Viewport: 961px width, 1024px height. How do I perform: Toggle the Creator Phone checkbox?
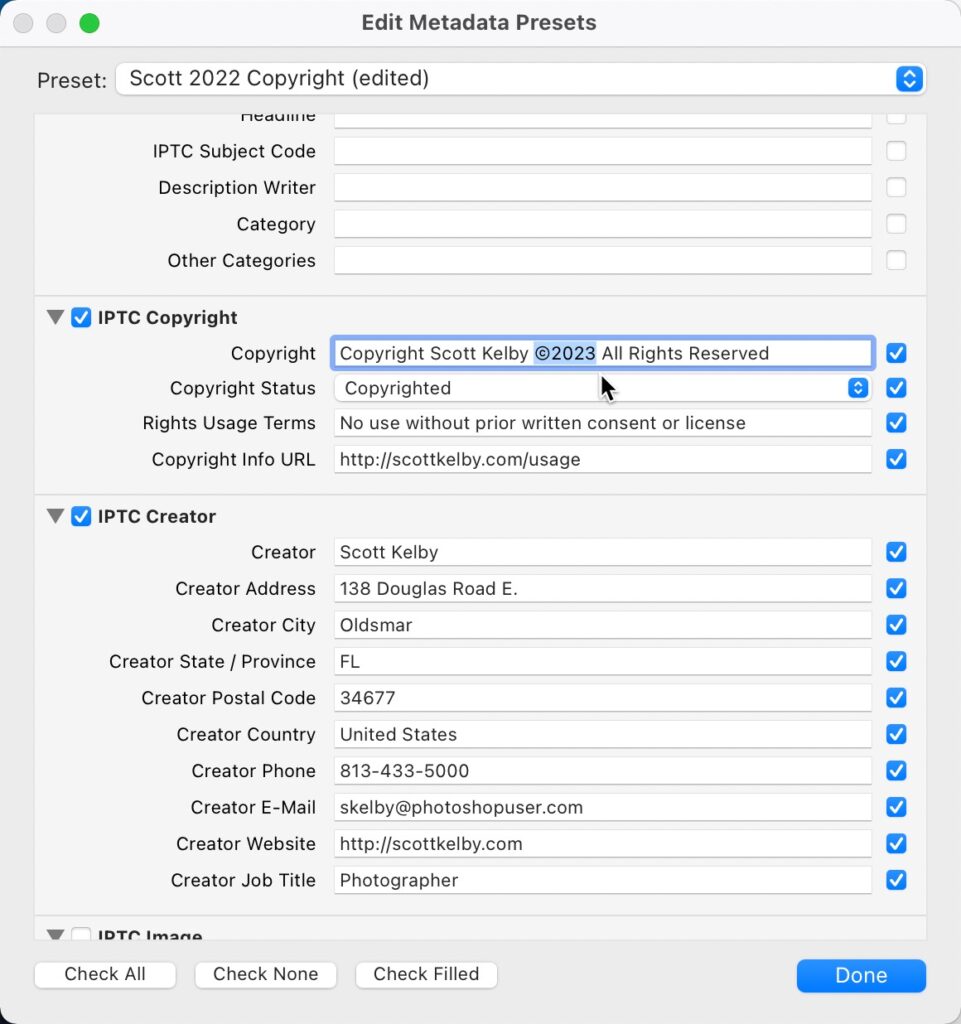[x=896, y=771]
